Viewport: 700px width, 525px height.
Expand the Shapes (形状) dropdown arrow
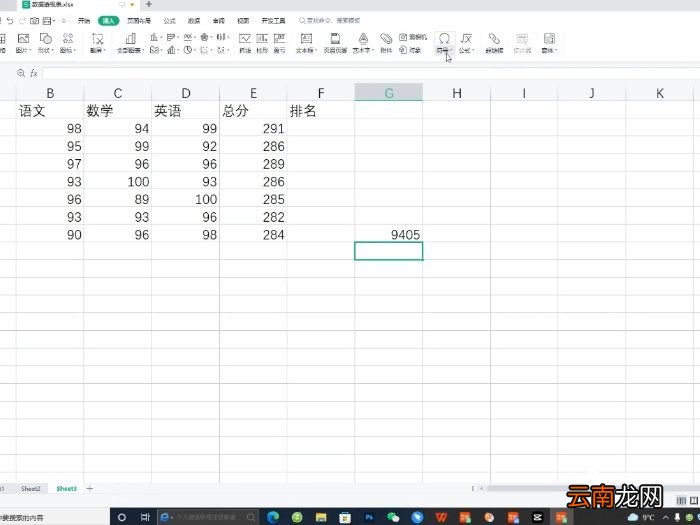coord(52,50)
